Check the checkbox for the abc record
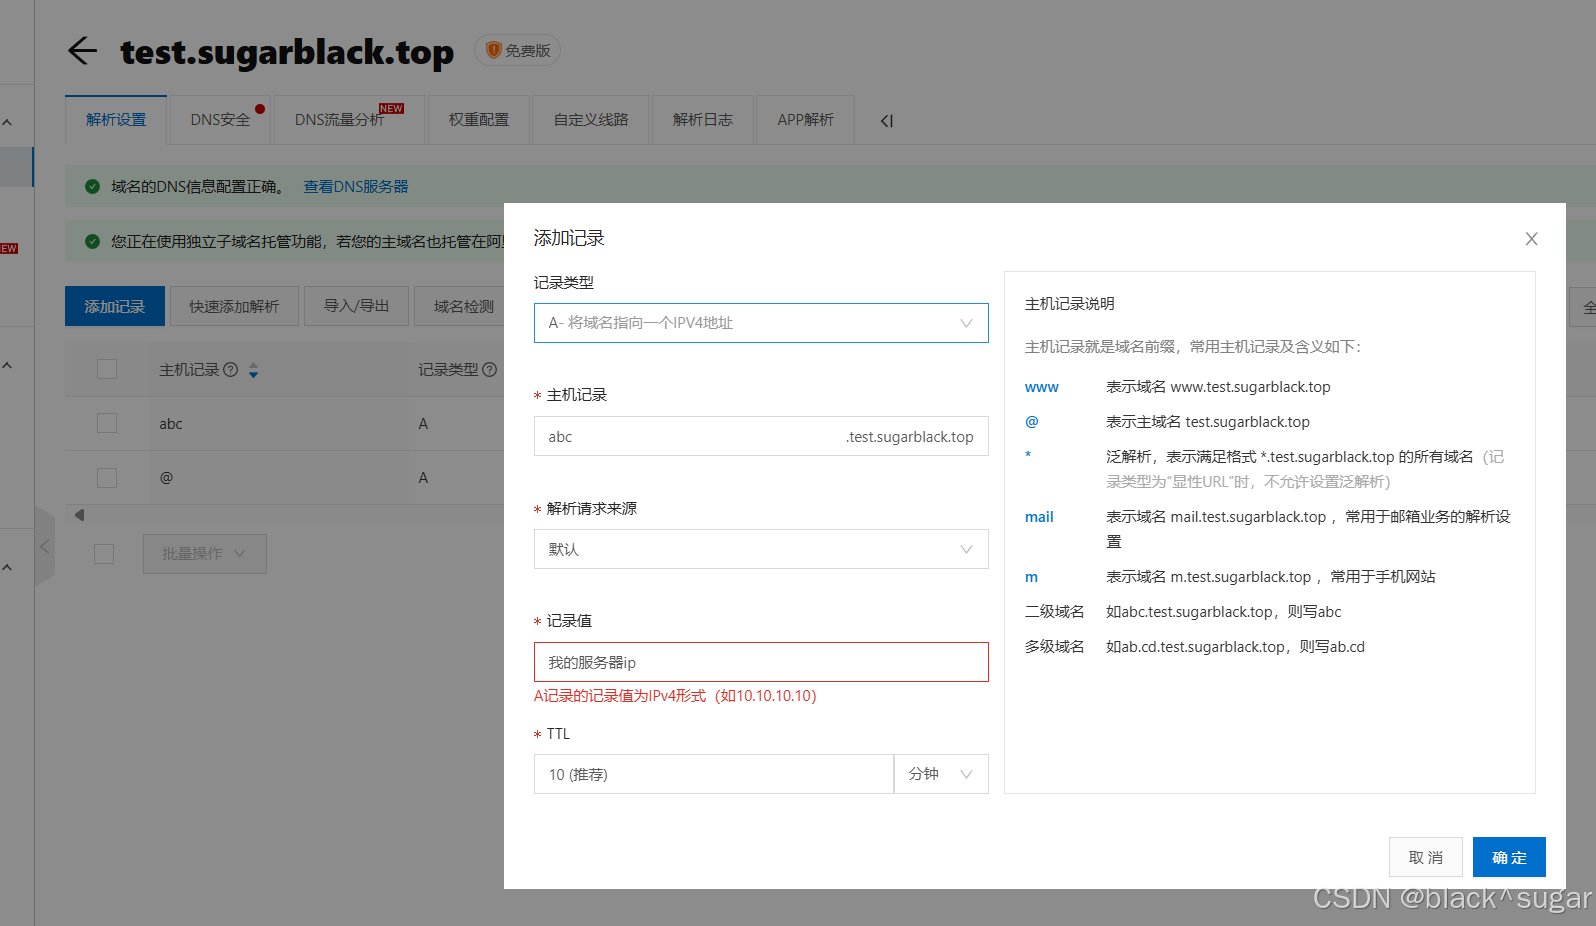This screenshot has width=1596, height=926. pyautogui.click(x=107, y=423)
